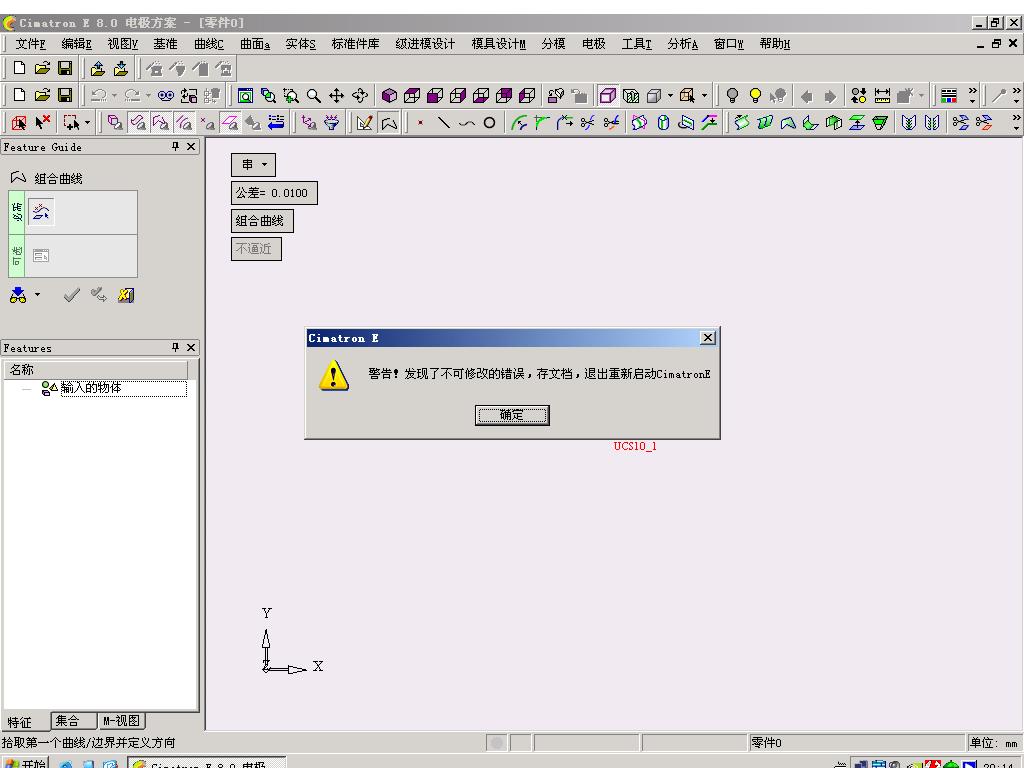This screenshot has width=1024, height=768.
Task: Click the 名称 column header
Action: pyautogui.click(x=96, y=370)
